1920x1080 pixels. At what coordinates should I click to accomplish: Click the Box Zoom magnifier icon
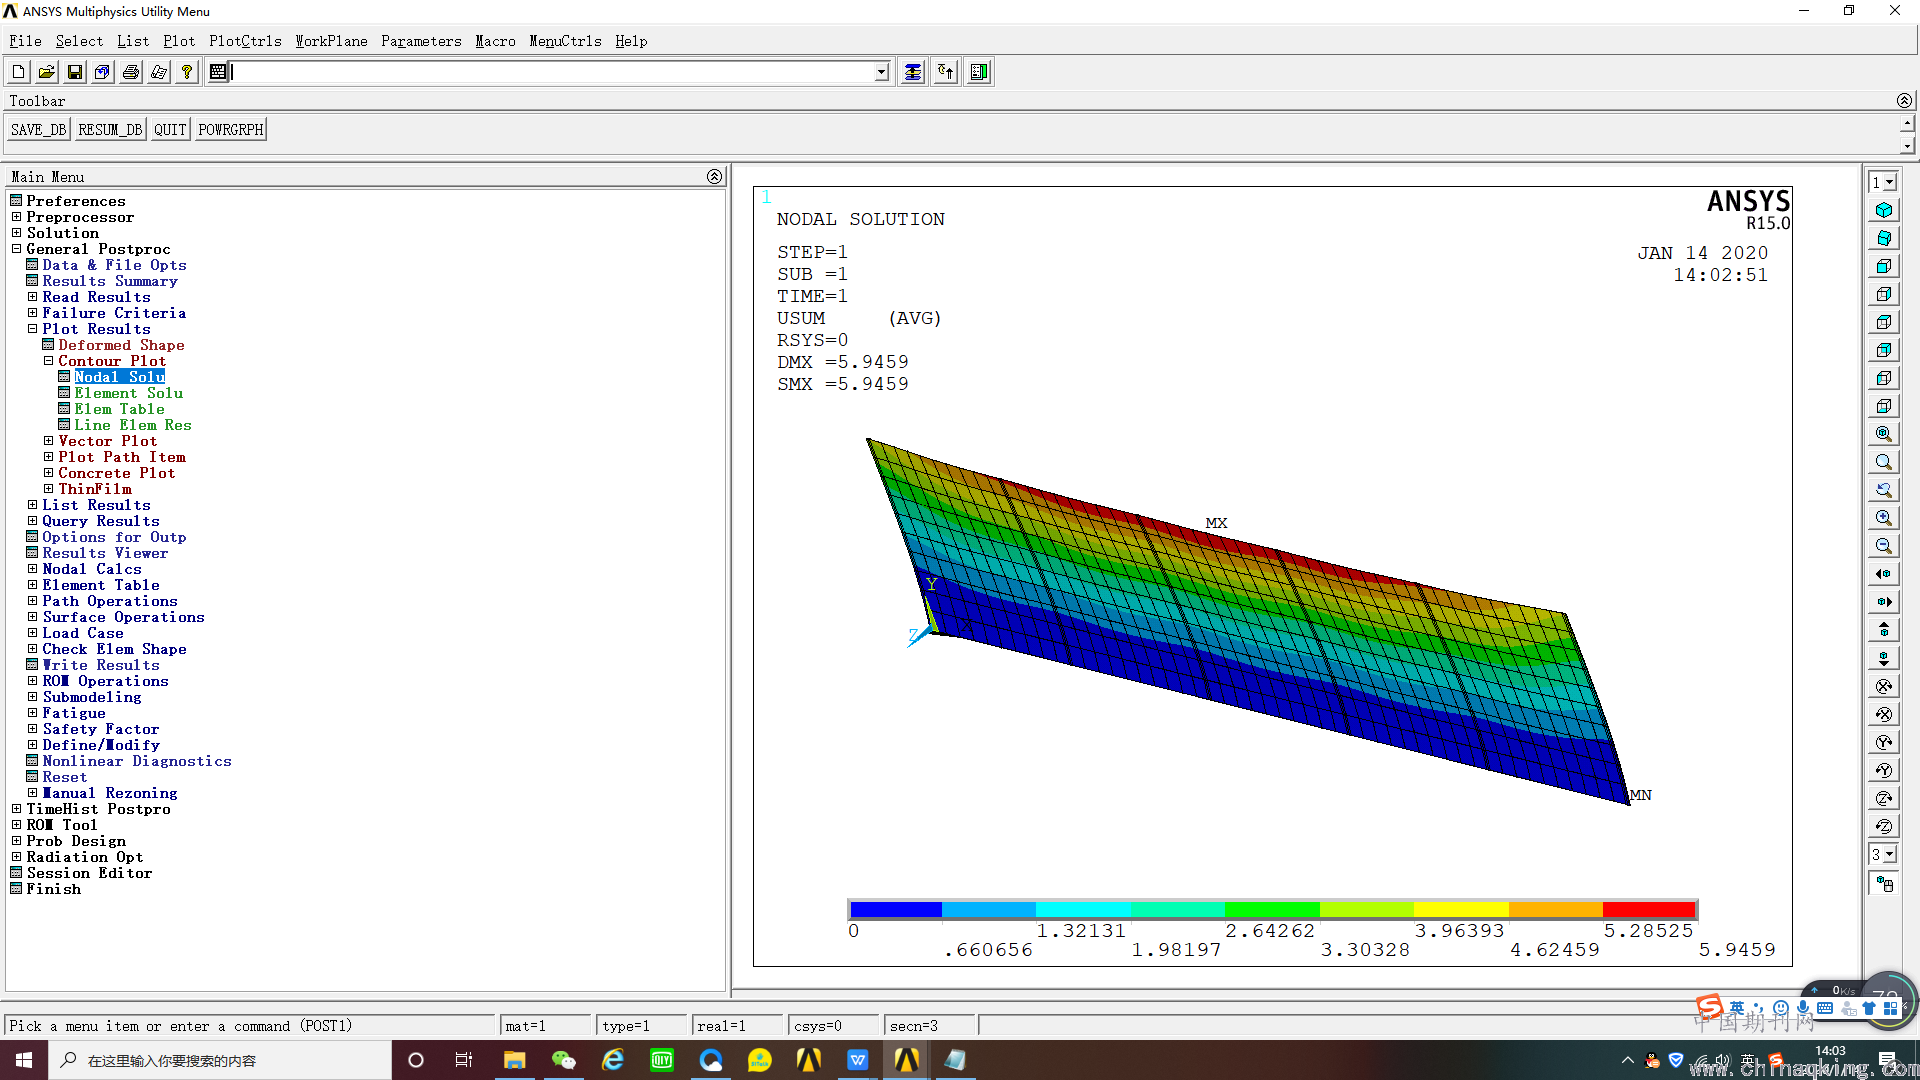1884,462
